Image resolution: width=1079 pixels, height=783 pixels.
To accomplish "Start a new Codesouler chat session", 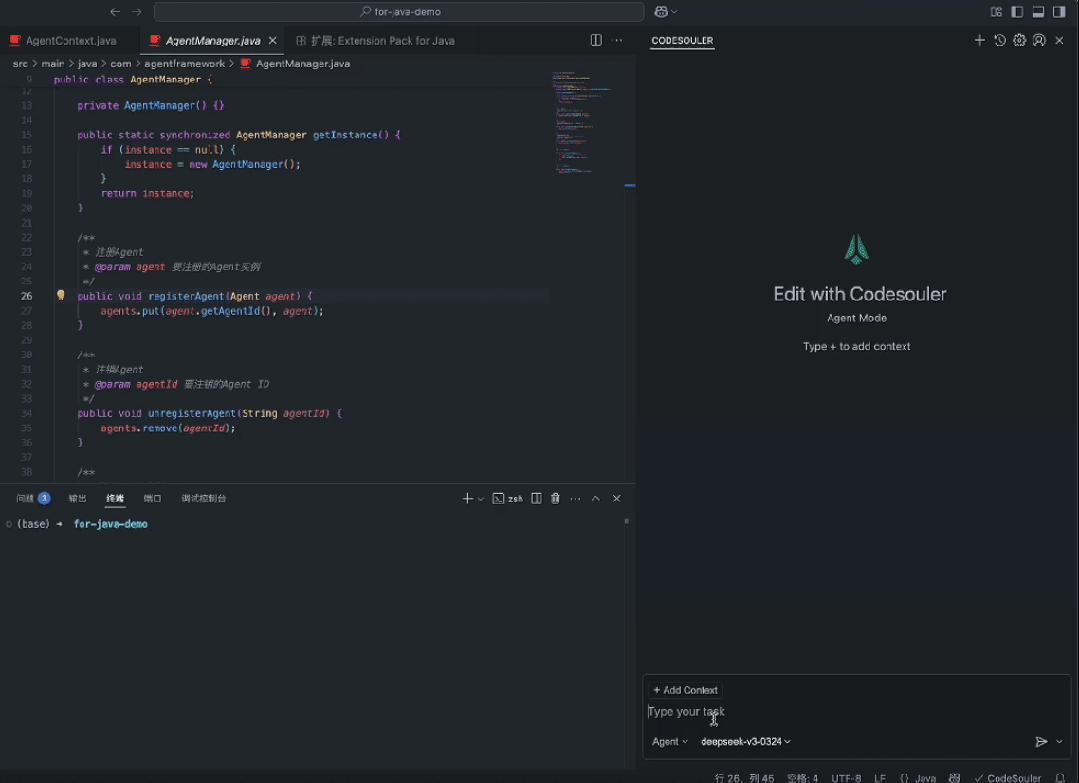I will 979,40.
